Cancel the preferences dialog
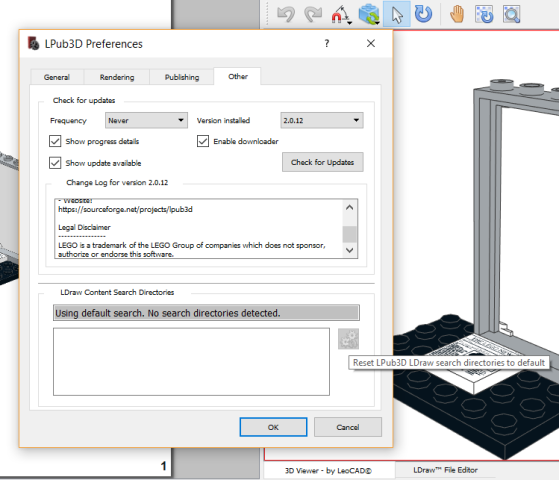 (348, 427)
